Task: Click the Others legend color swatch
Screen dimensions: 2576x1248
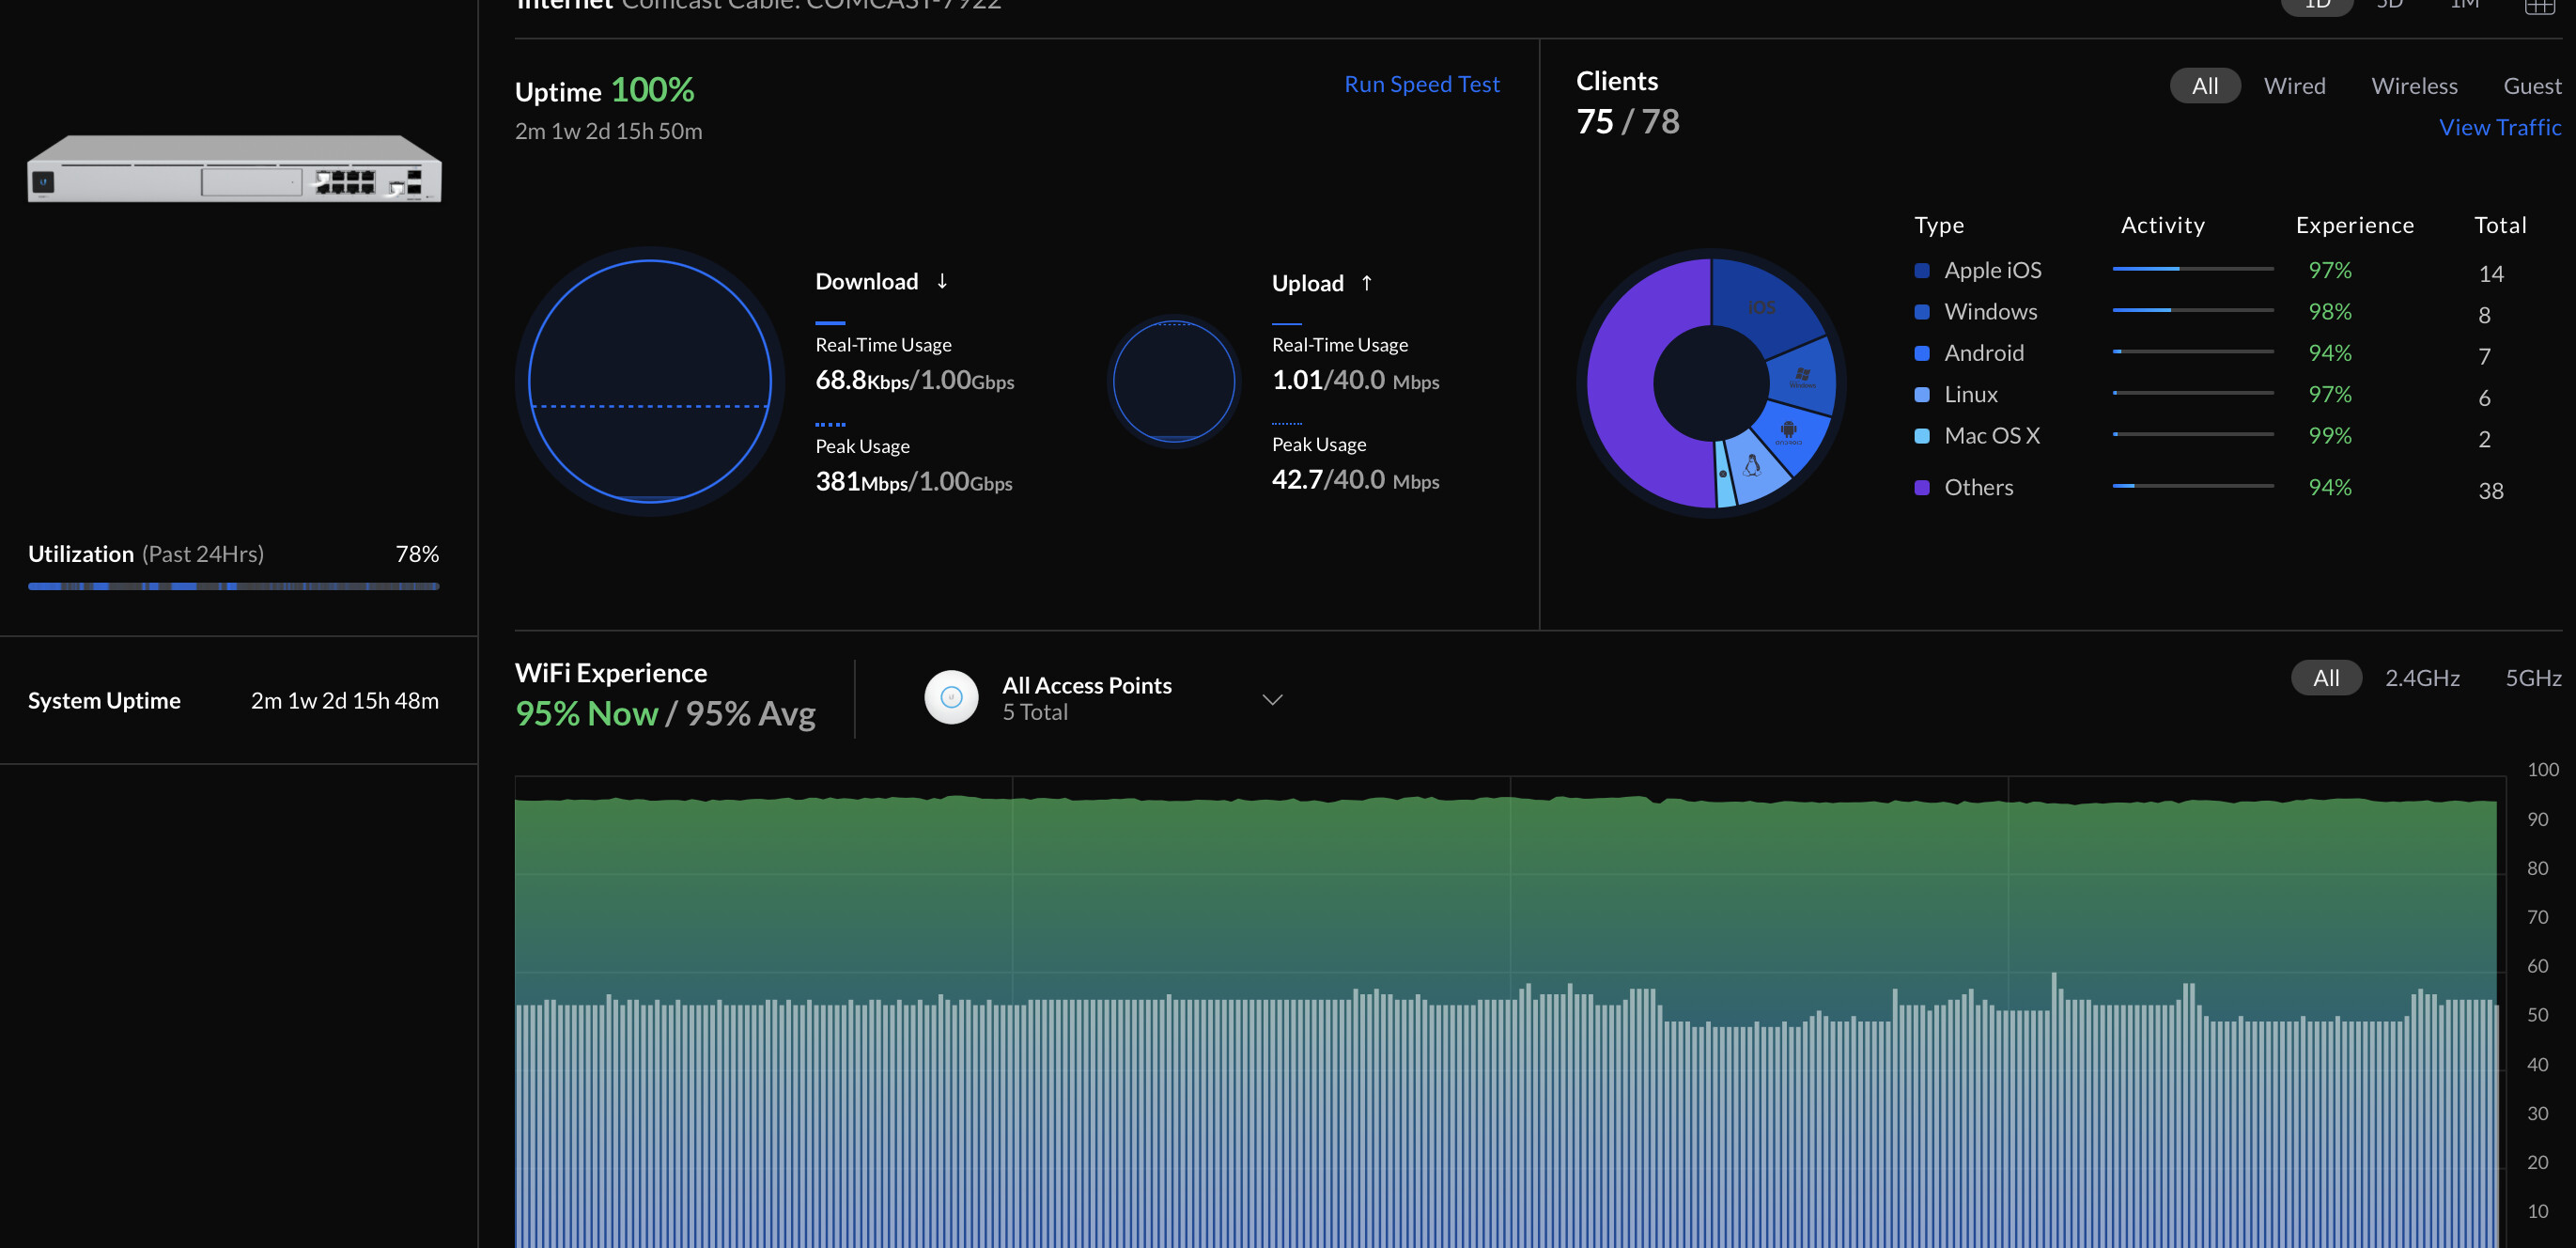Action: coord(1921,488)
